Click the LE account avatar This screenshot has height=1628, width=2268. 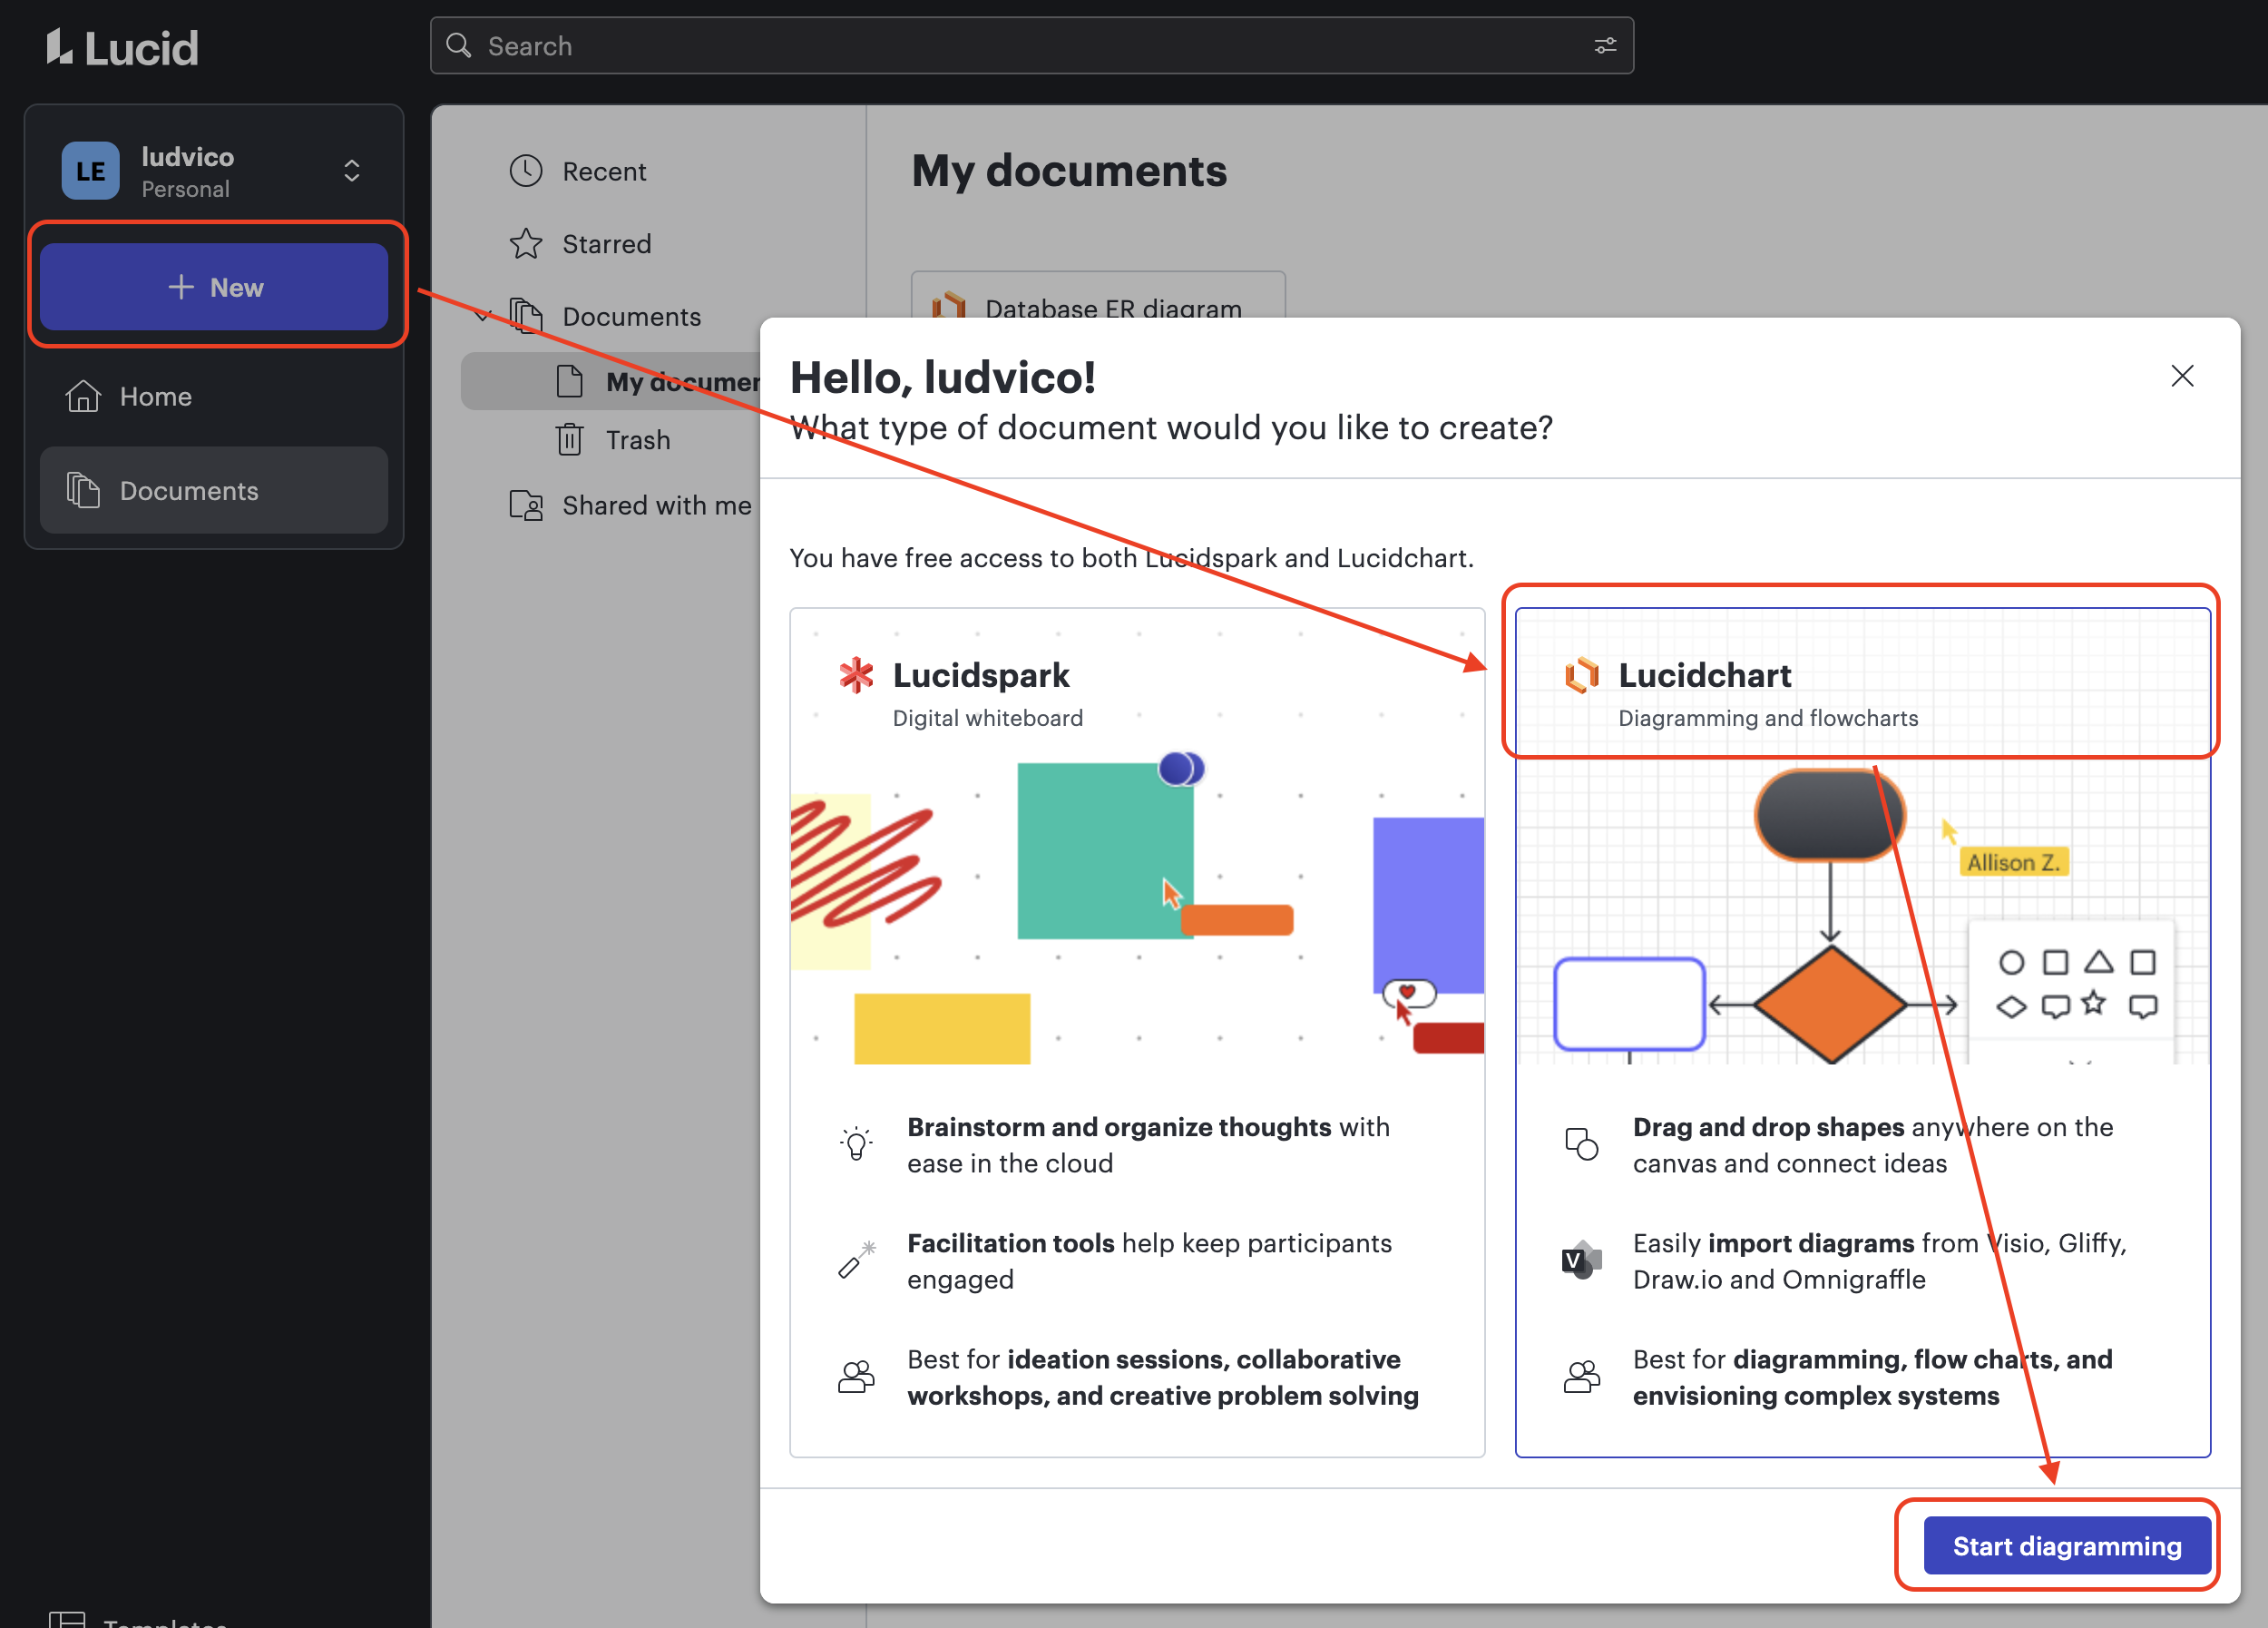click(x=90, y=171)
